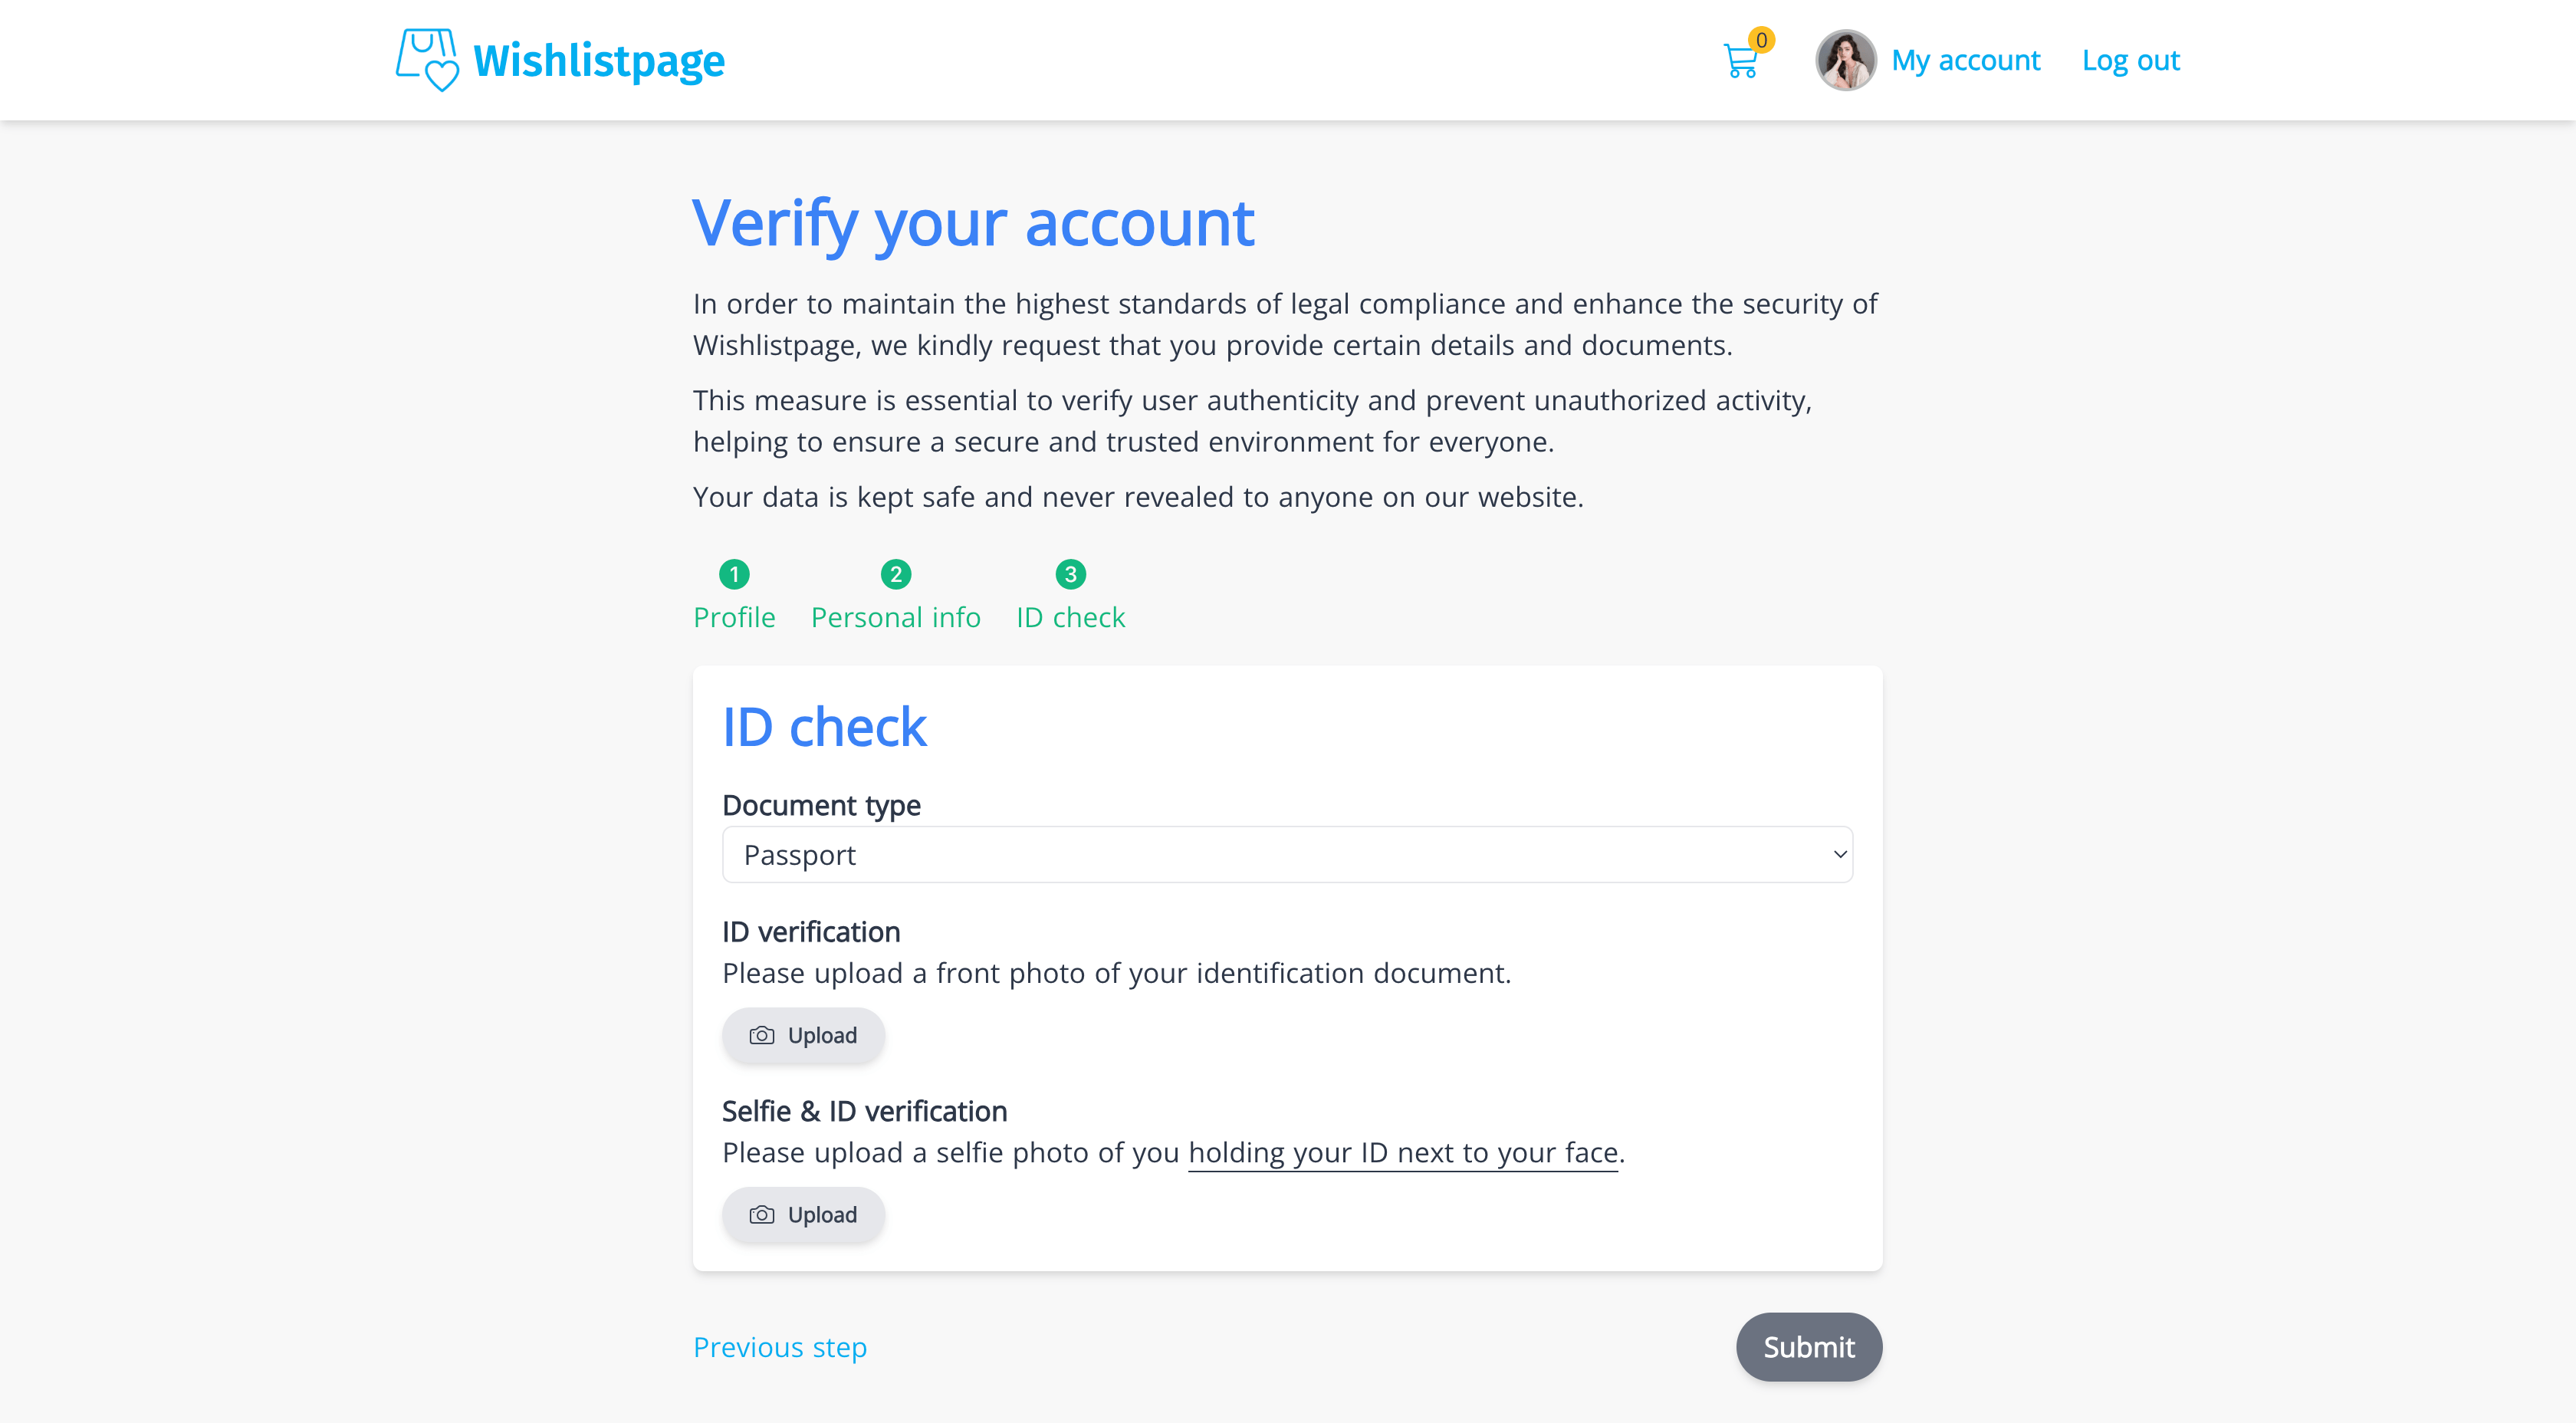2576x1423 pixels.
Task: Open the shopping cart icon
Action: click(x=1740, y=63)
